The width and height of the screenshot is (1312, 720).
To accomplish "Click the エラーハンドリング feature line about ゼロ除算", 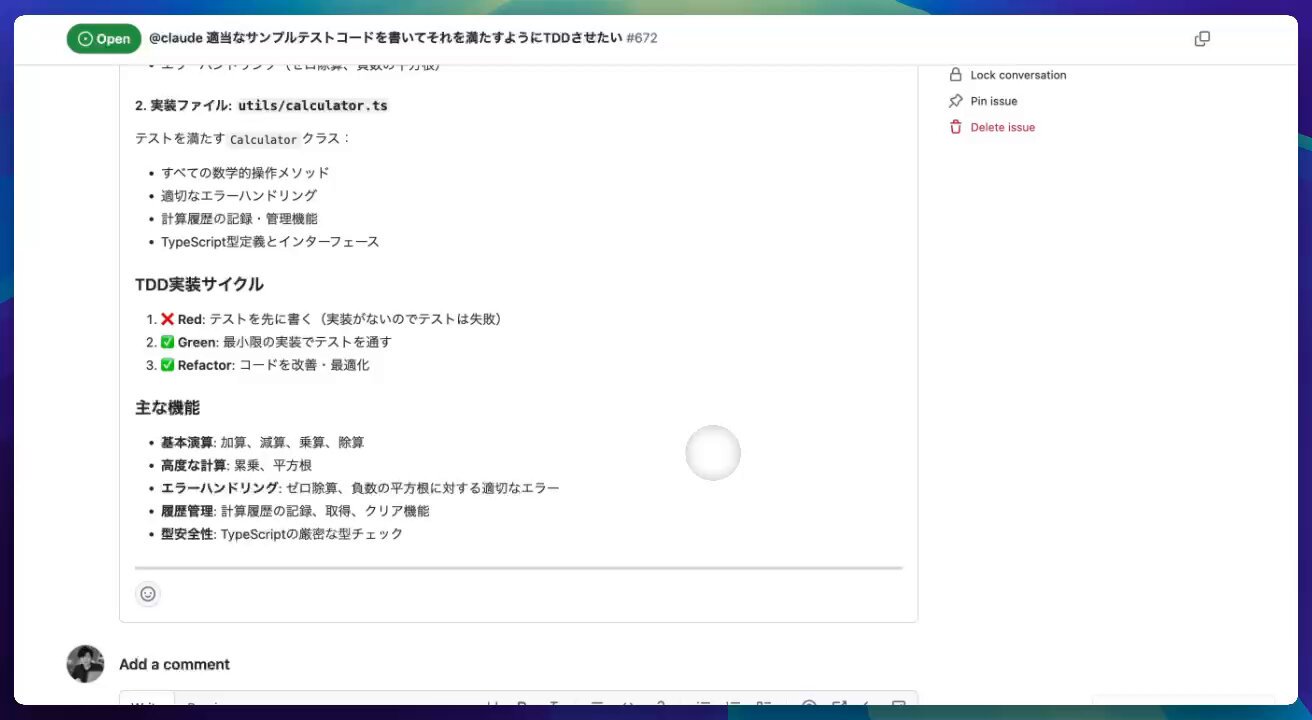I will click(360, 488).
